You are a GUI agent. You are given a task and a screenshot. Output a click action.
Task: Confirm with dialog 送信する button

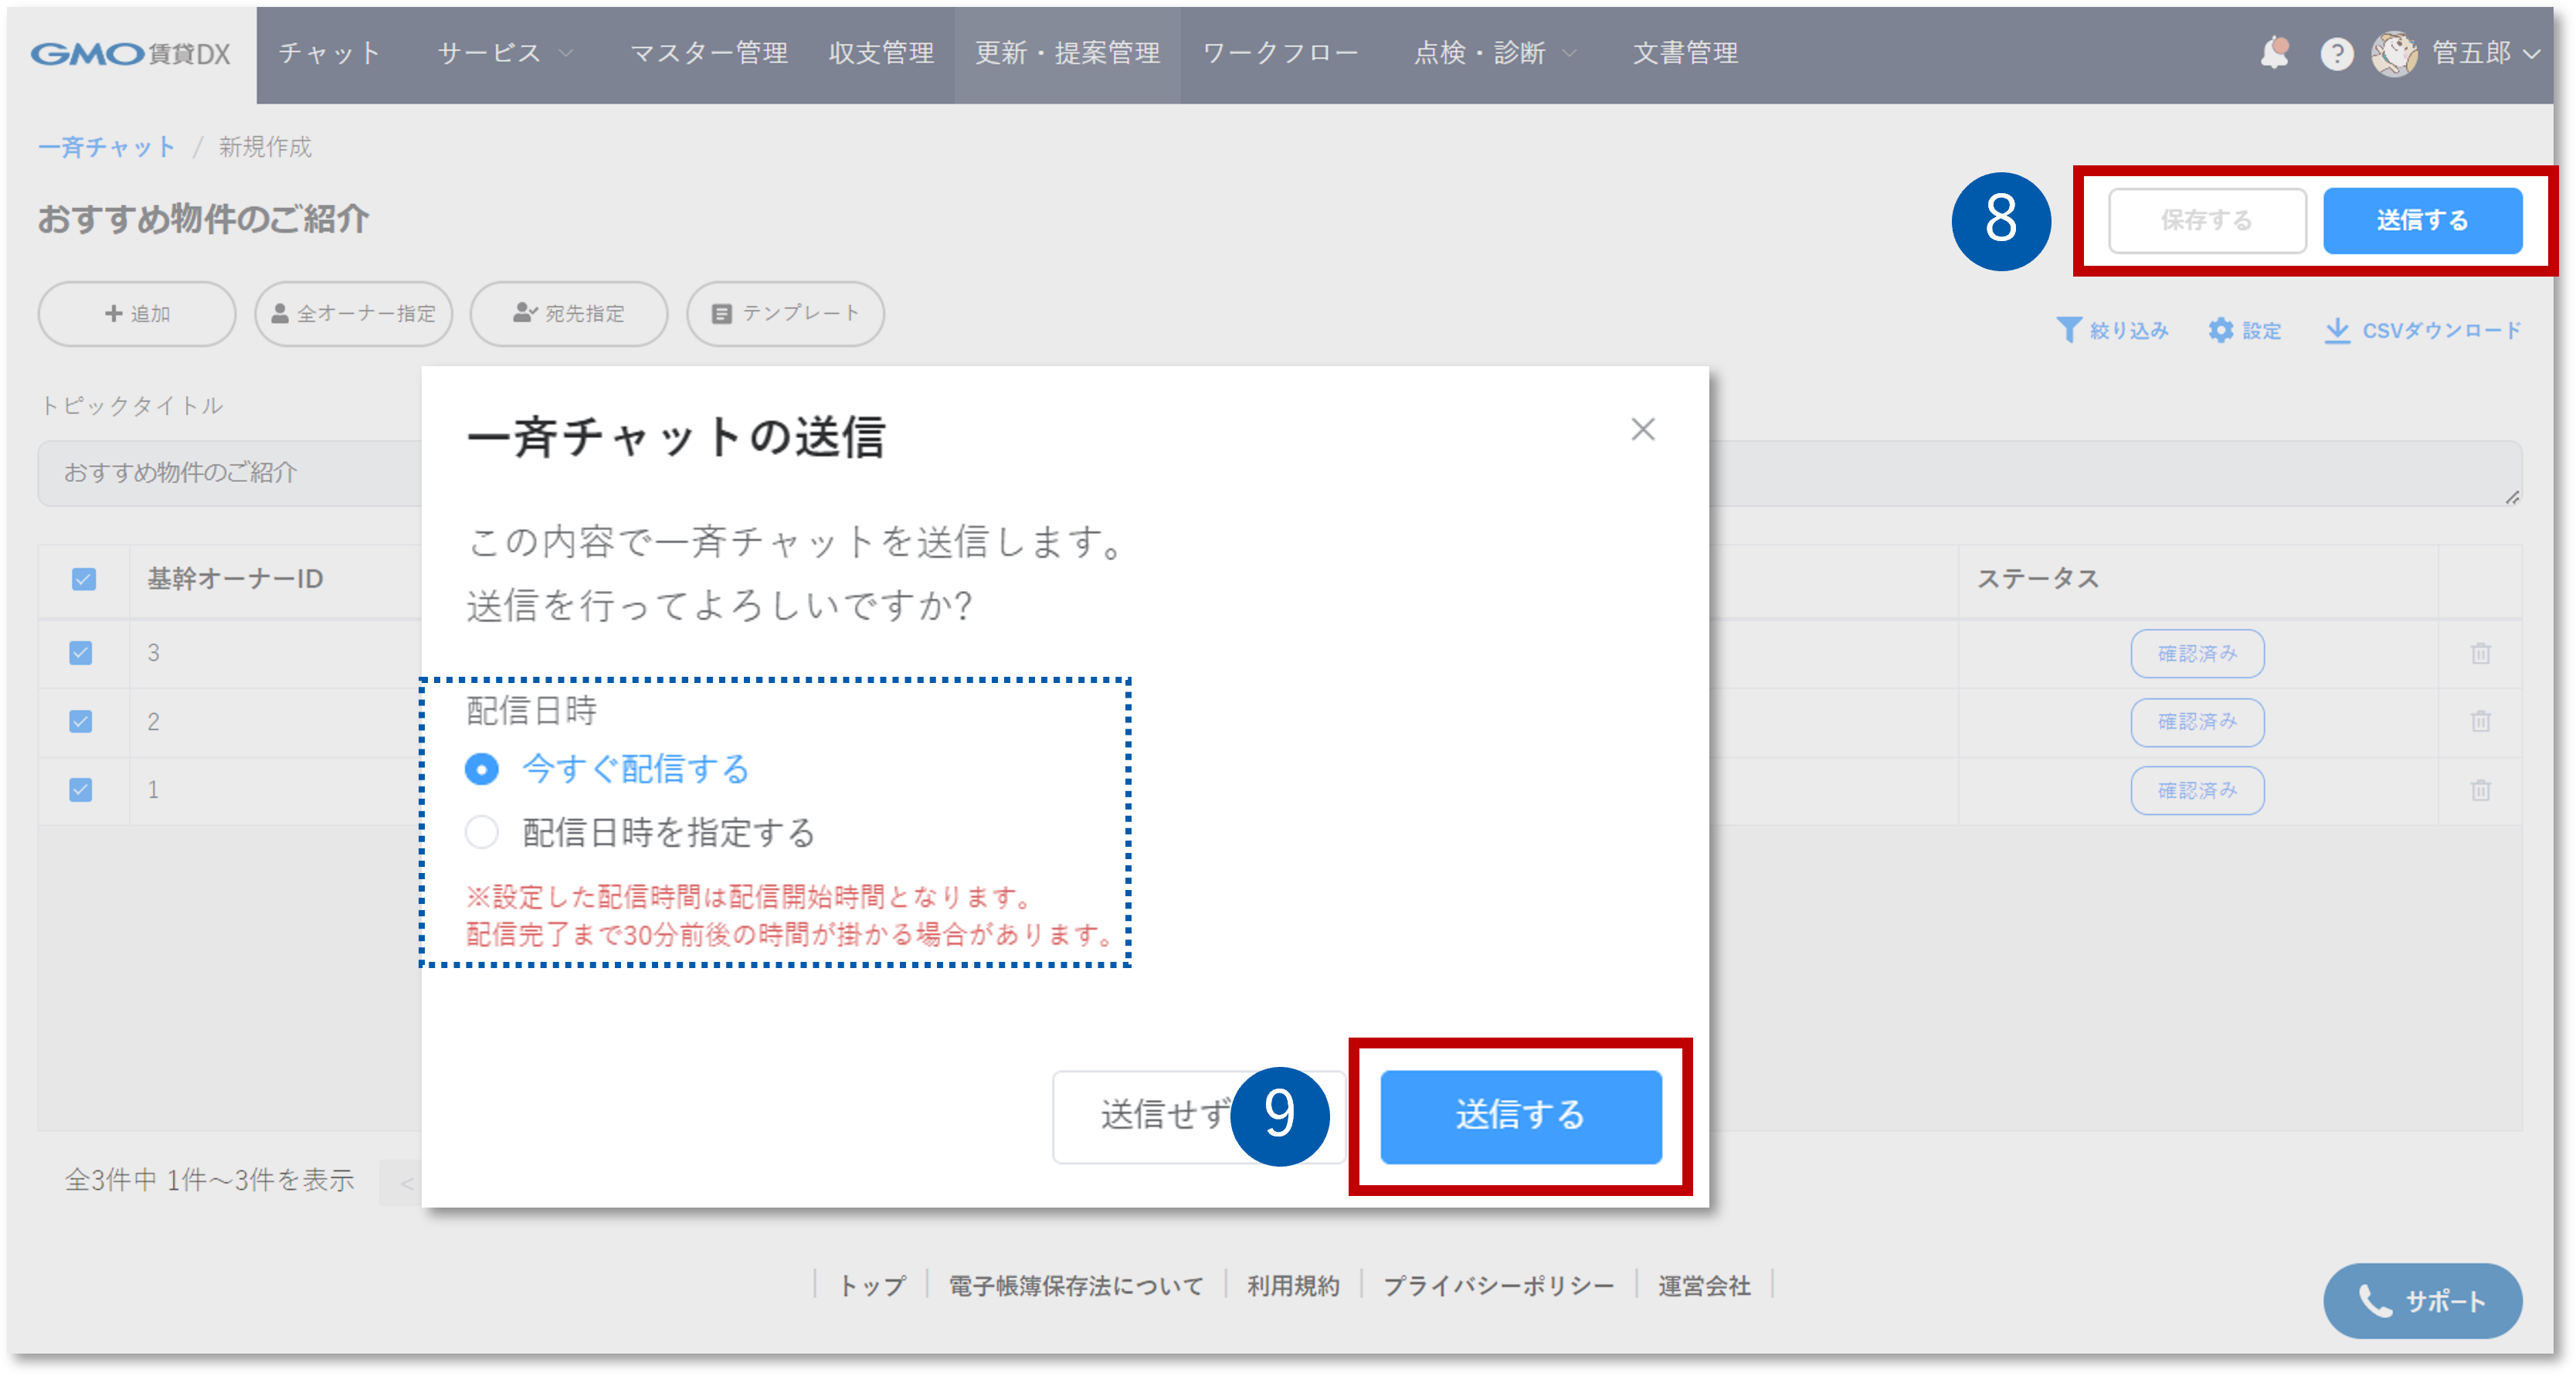point(1520,1116)
